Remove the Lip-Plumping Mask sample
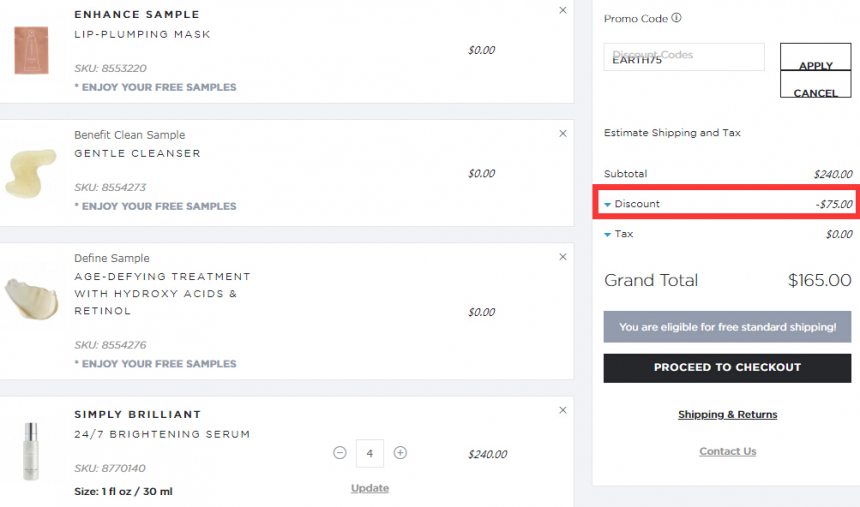Screen dimensions: 860x507 click(x=563, y=10)
